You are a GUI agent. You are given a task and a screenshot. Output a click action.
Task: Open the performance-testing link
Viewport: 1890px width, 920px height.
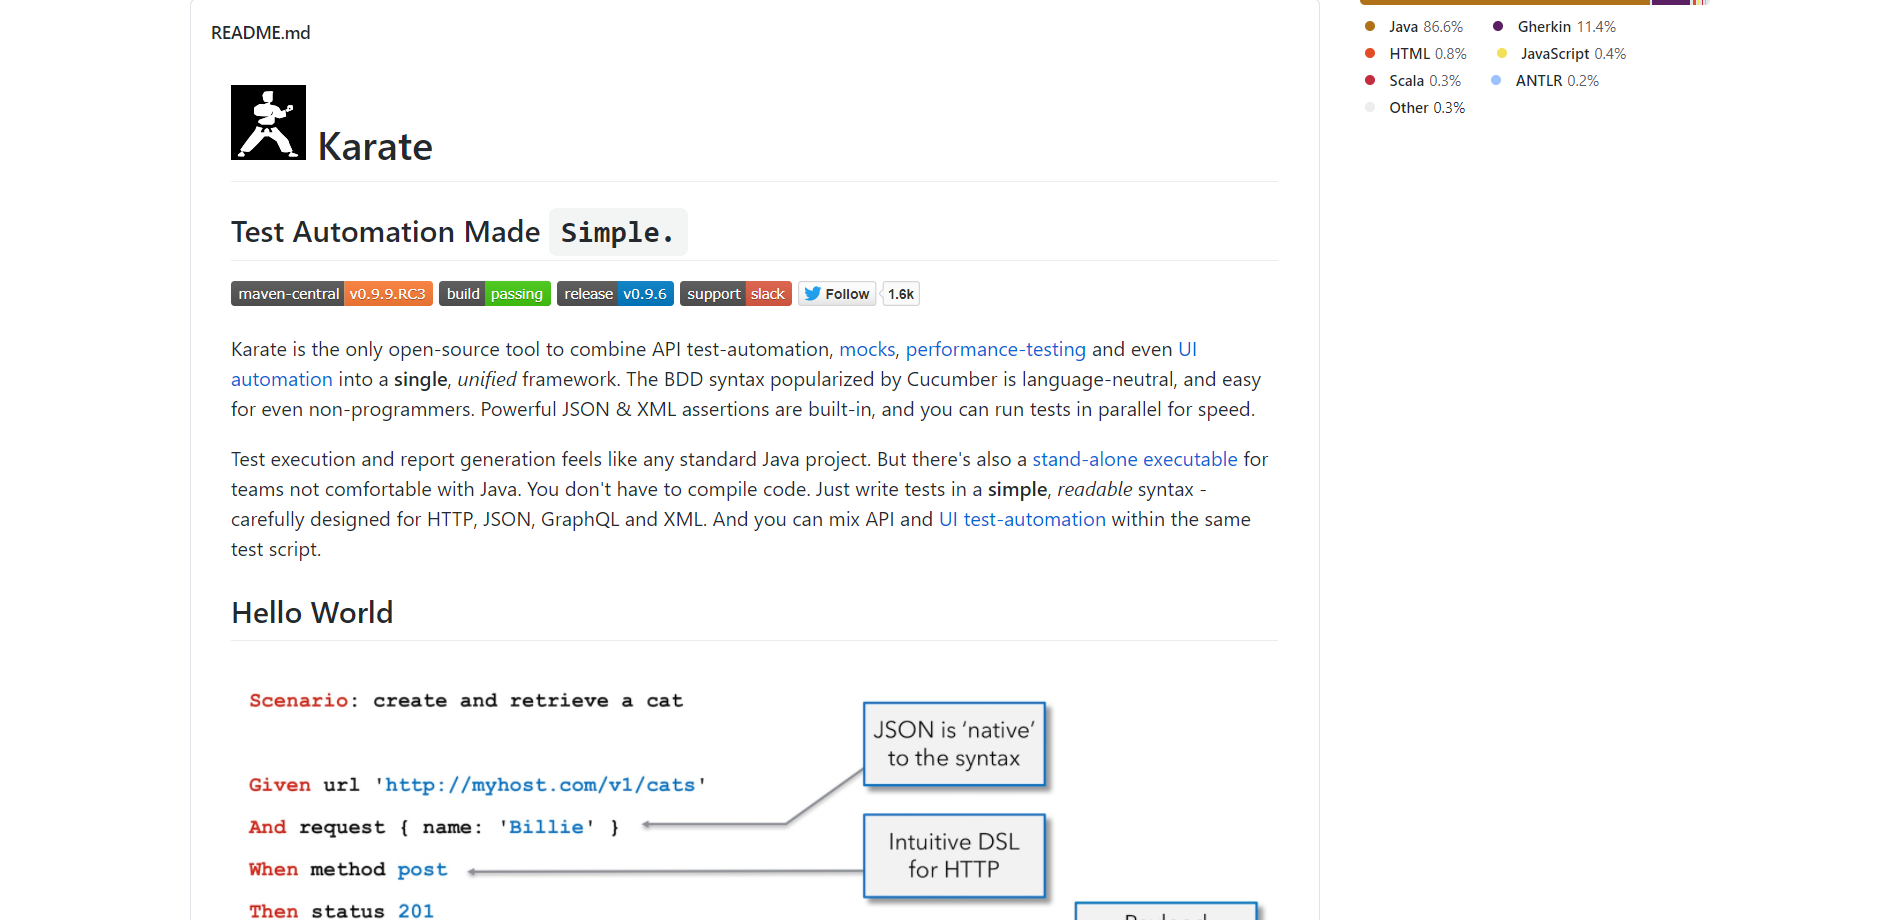coord(995,349)
